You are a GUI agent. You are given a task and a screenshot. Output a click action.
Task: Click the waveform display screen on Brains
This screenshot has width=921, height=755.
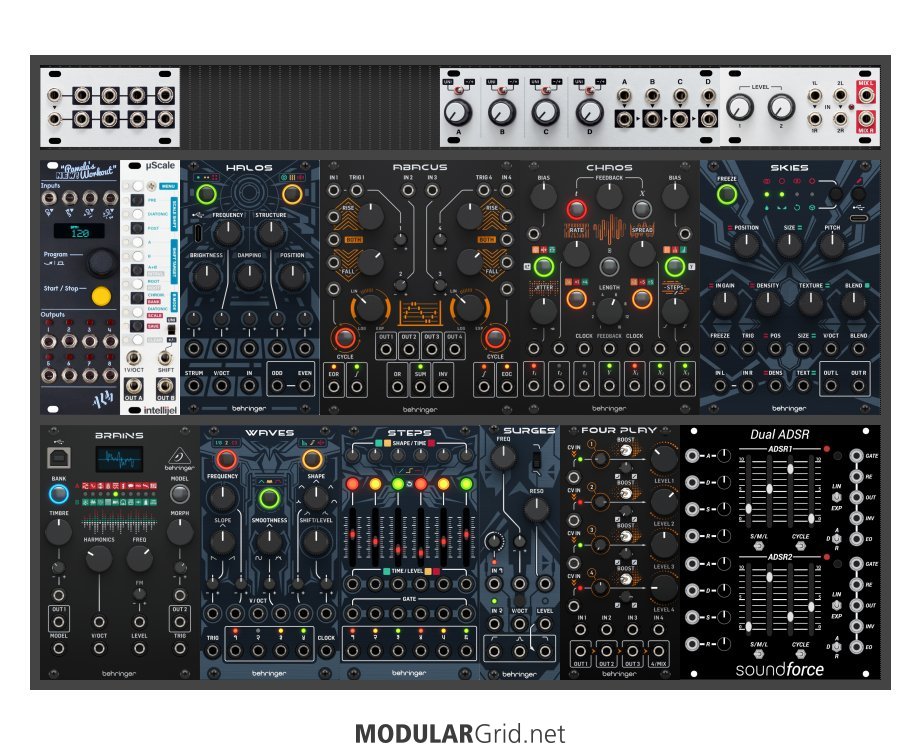[119, 459]
